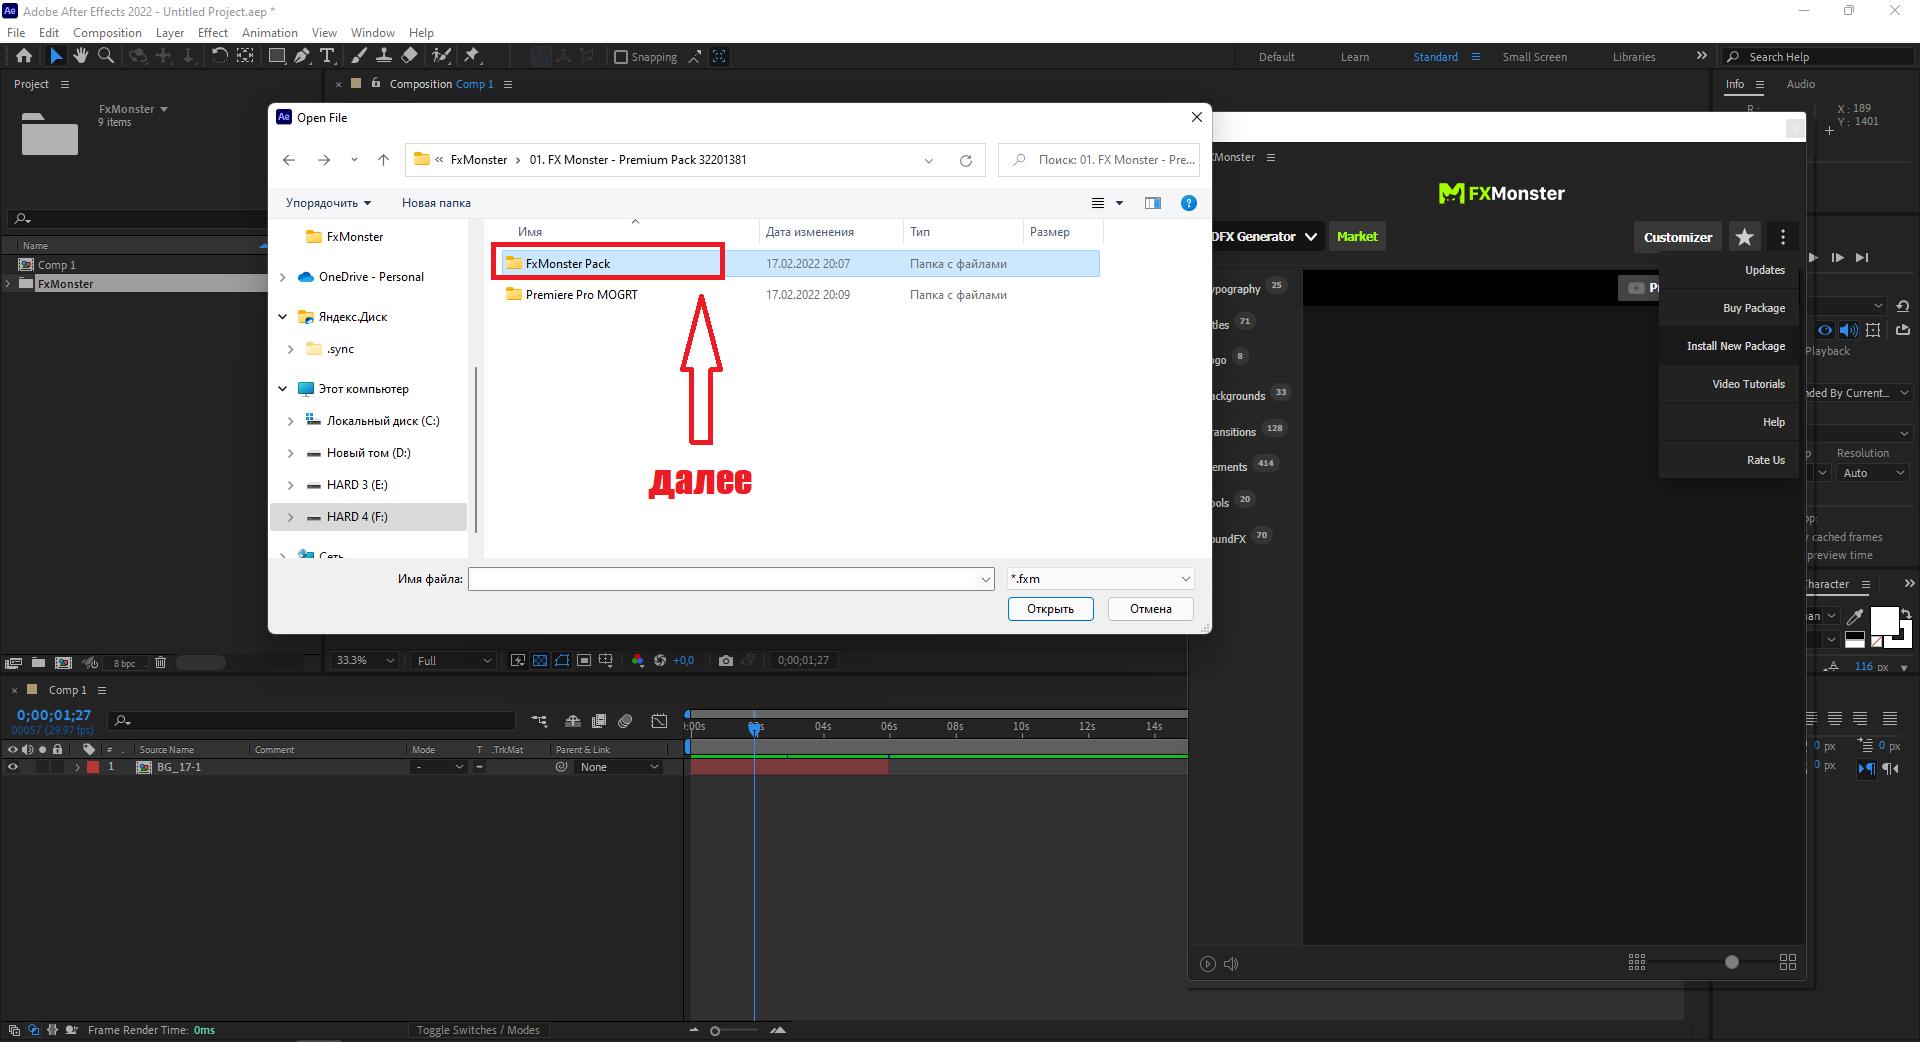
Task: Select the Clone Stamp tool
Action: [x=383, y=56]
